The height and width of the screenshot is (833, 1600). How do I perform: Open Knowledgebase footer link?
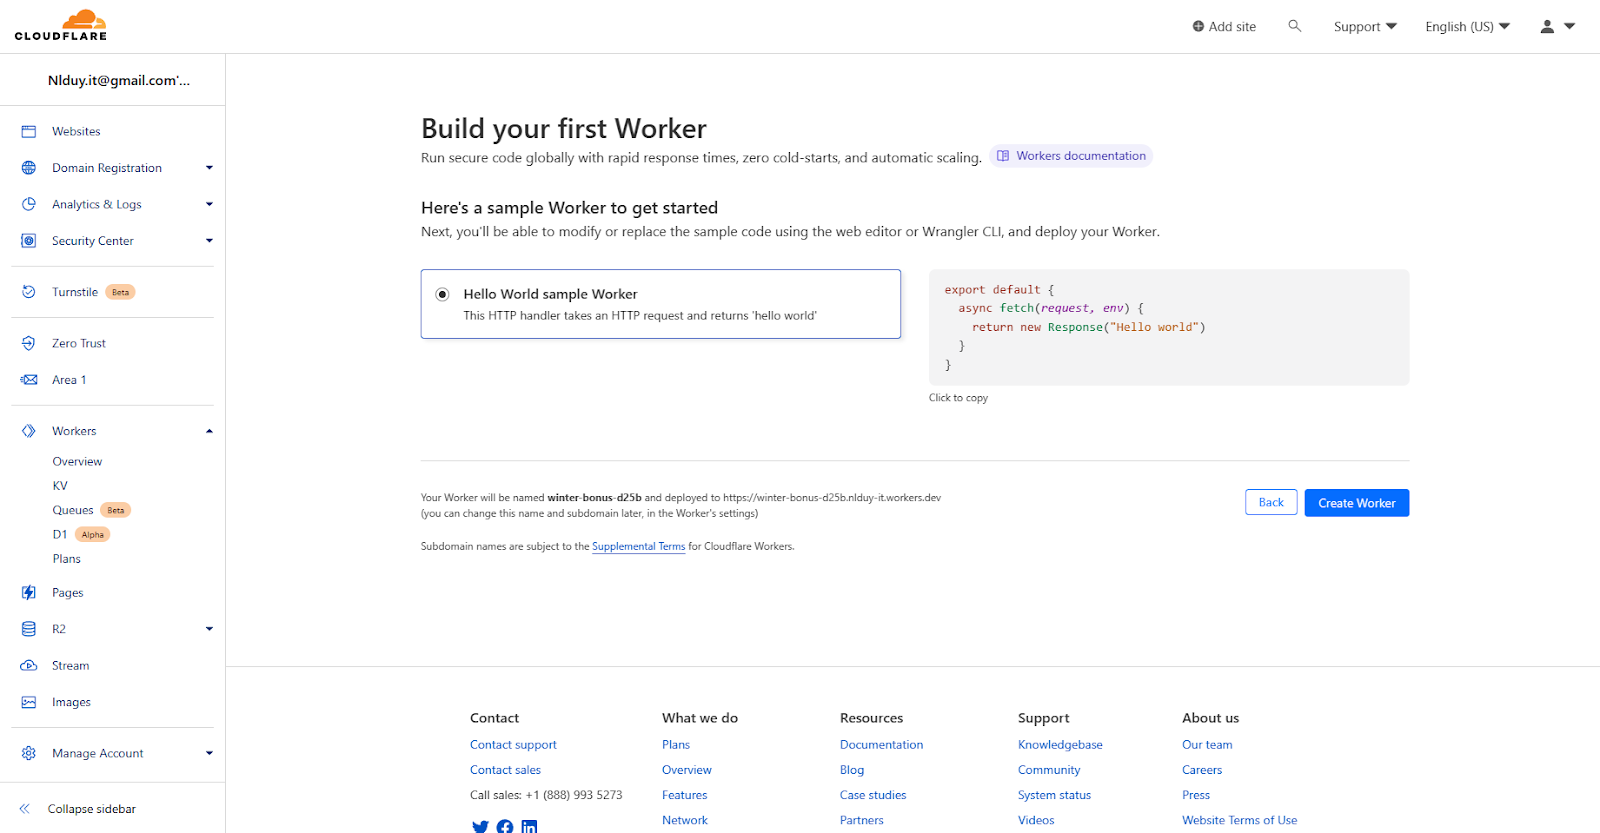pos(1060,745)
